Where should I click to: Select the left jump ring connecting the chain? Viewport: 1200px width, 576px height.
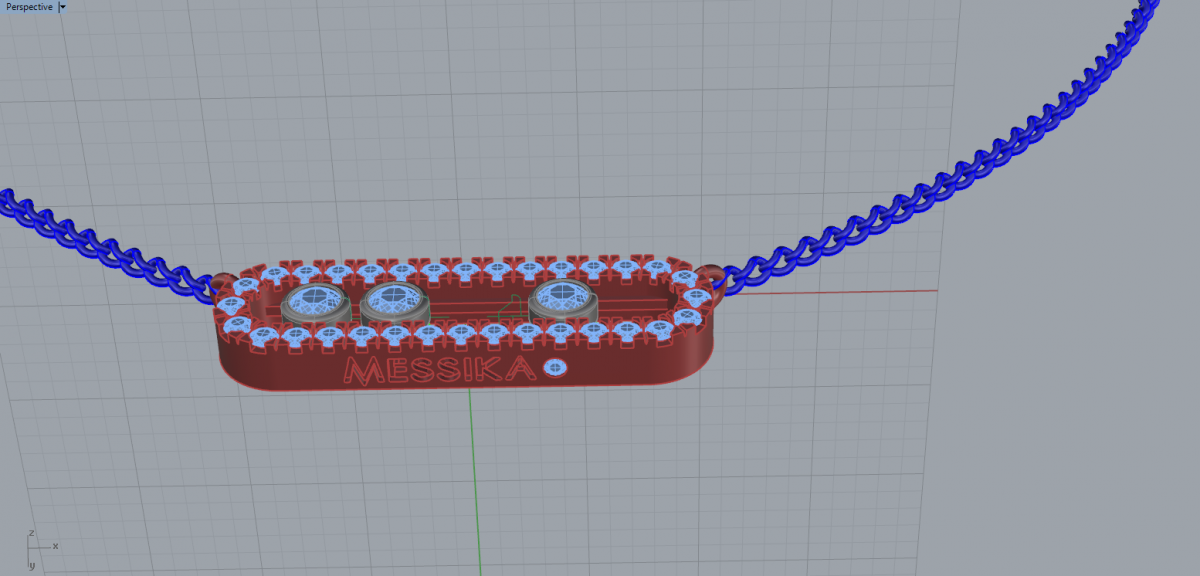221,282
